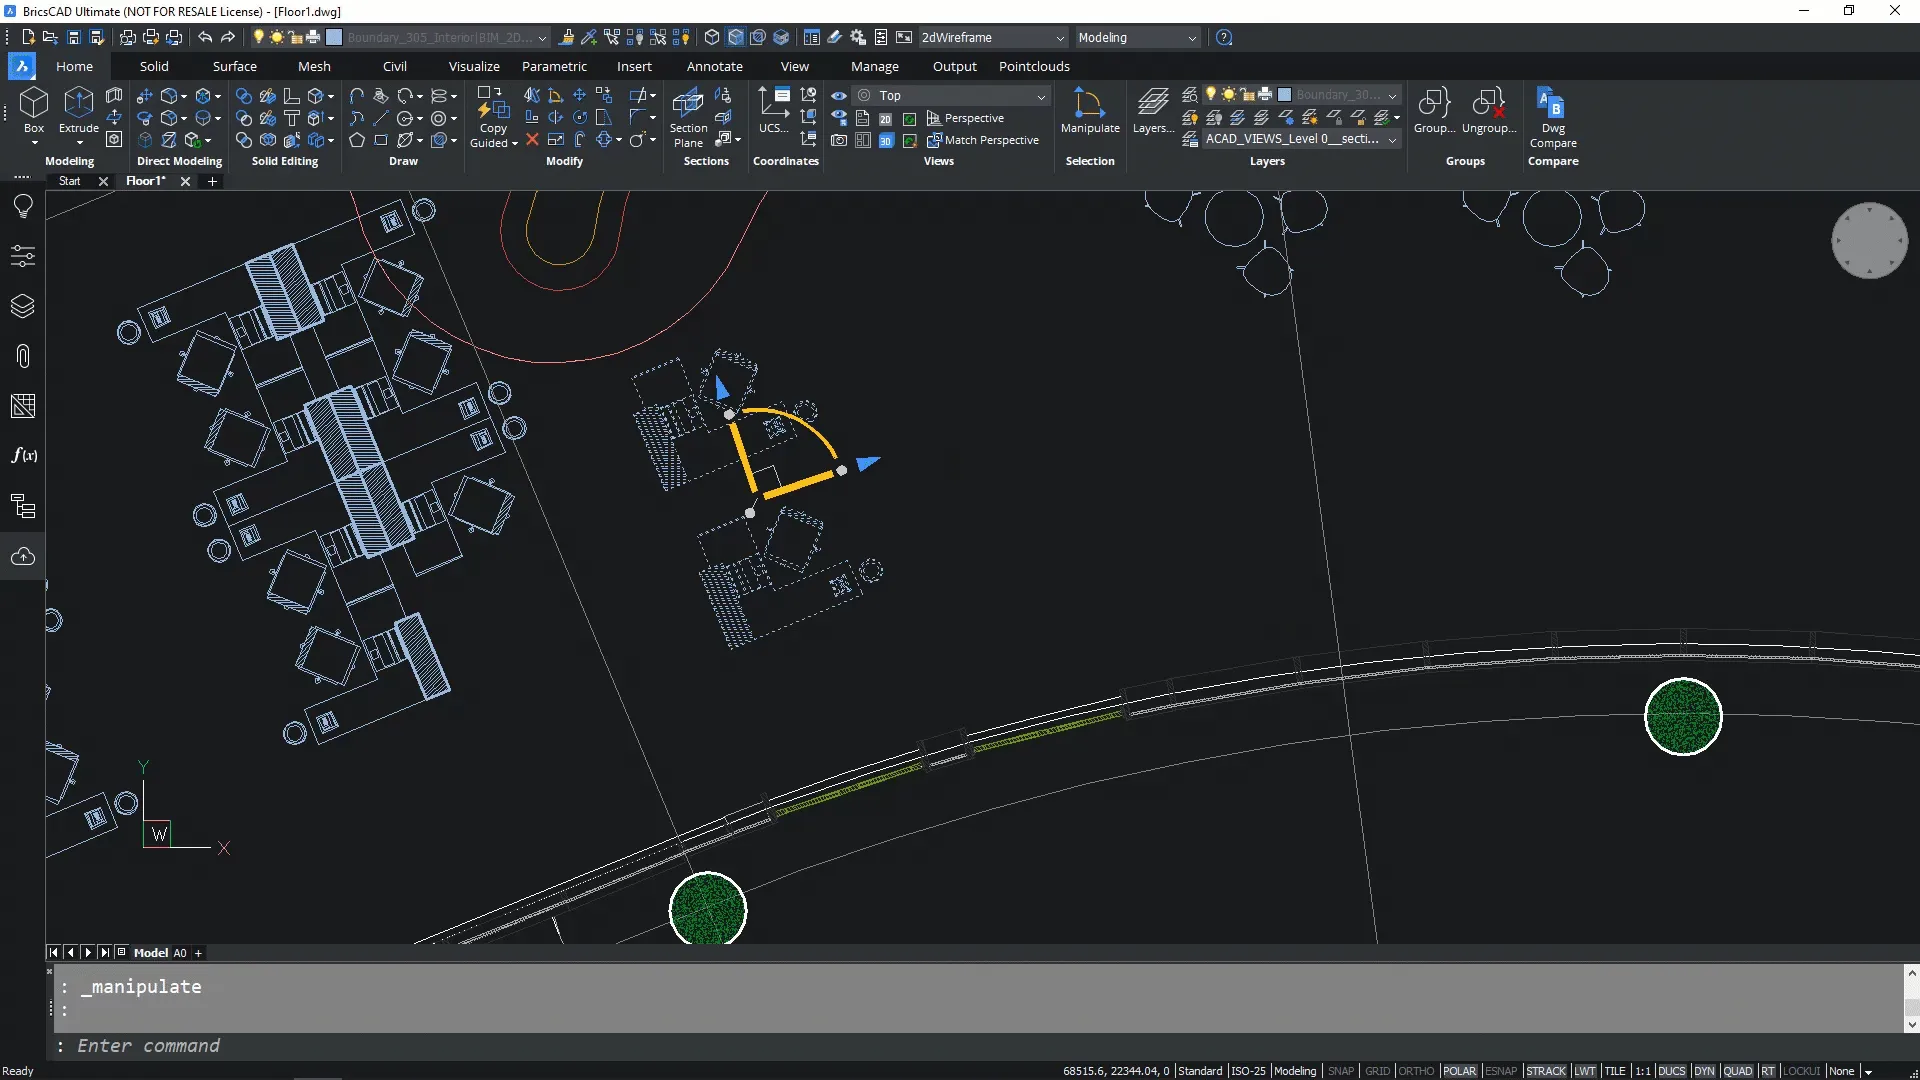
Task: Click the red X Erase tool
Action: pyautogui.click(x=532, y=140)
